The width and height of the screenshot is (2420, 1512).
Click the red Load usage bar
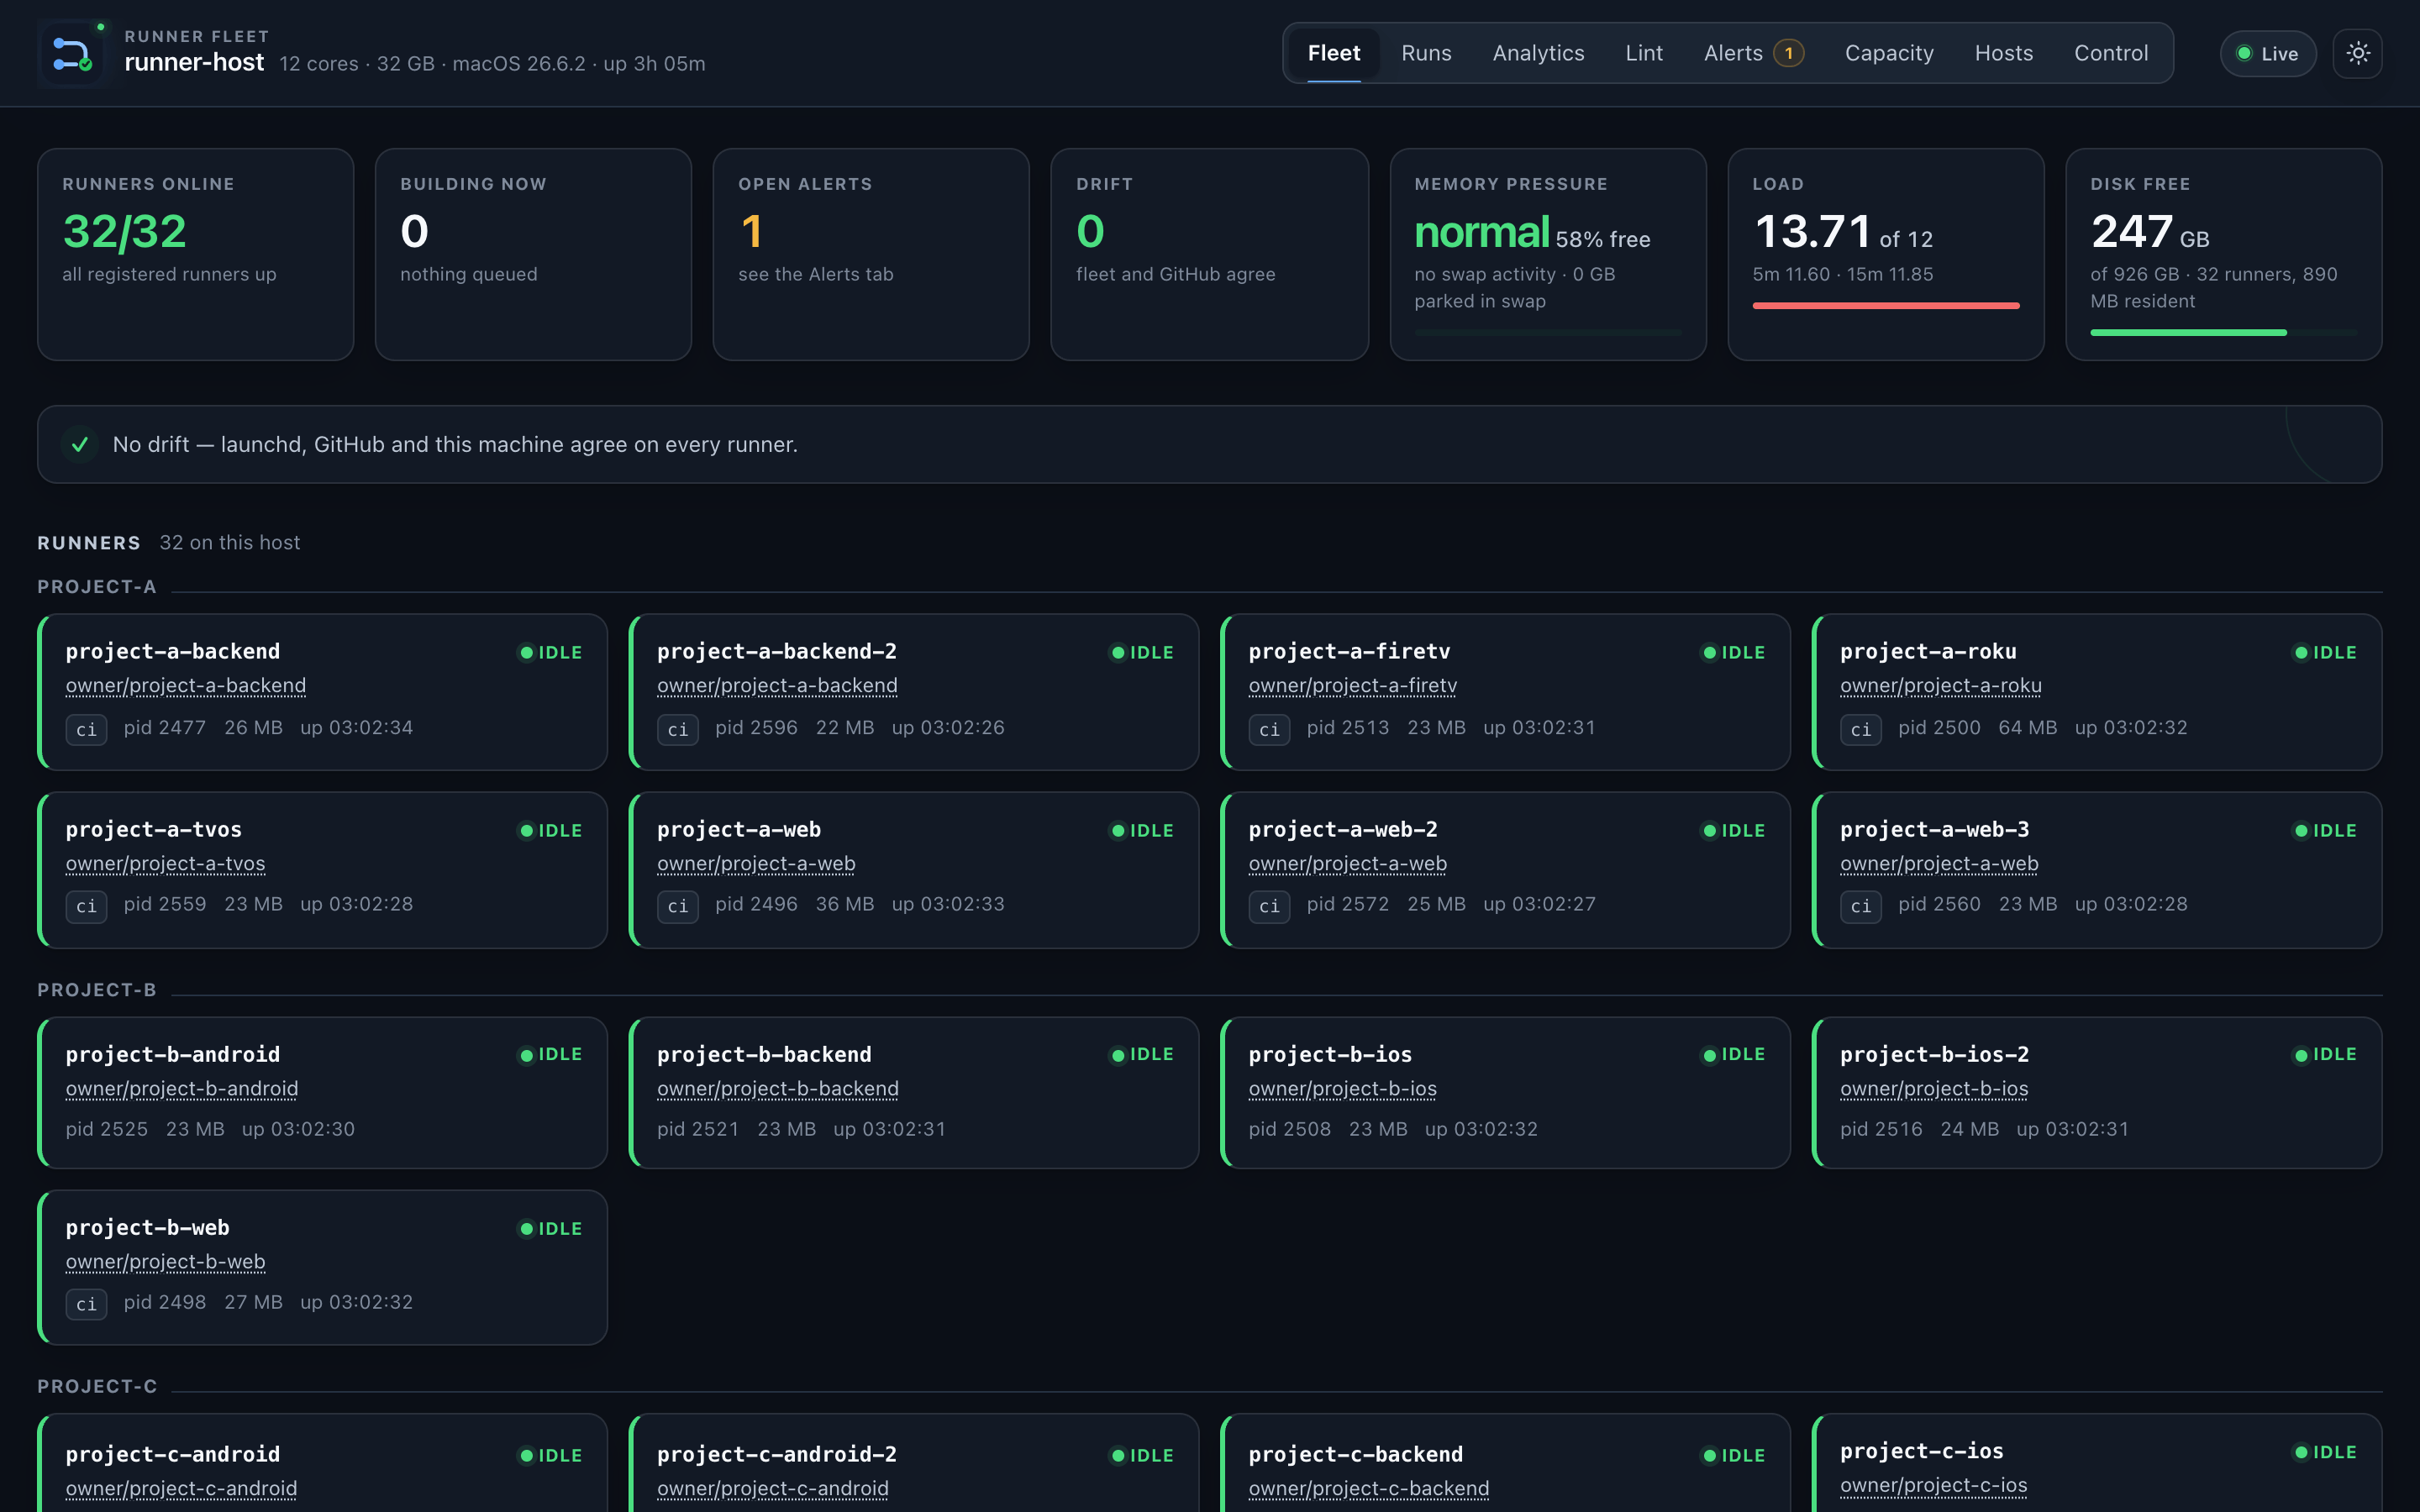[1885, 306]
